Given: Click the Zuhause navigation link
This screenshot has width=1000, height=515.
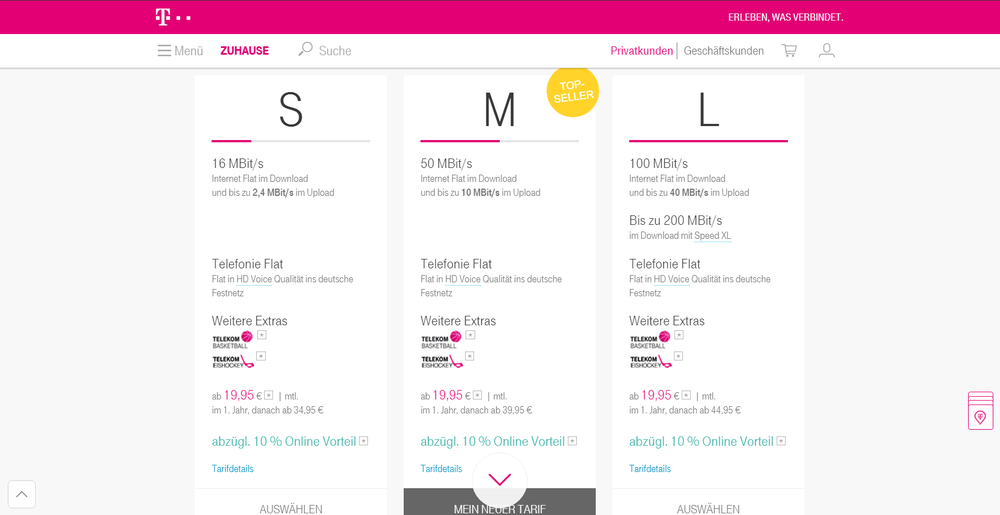Looking at the screenshot, I should [x=244, y=51].
